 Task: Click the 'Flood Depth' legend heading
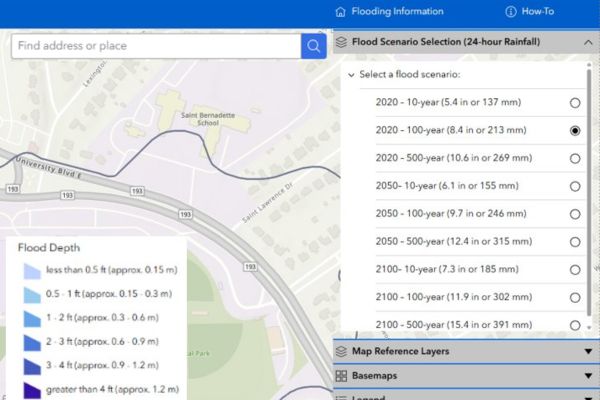point(49,248)
